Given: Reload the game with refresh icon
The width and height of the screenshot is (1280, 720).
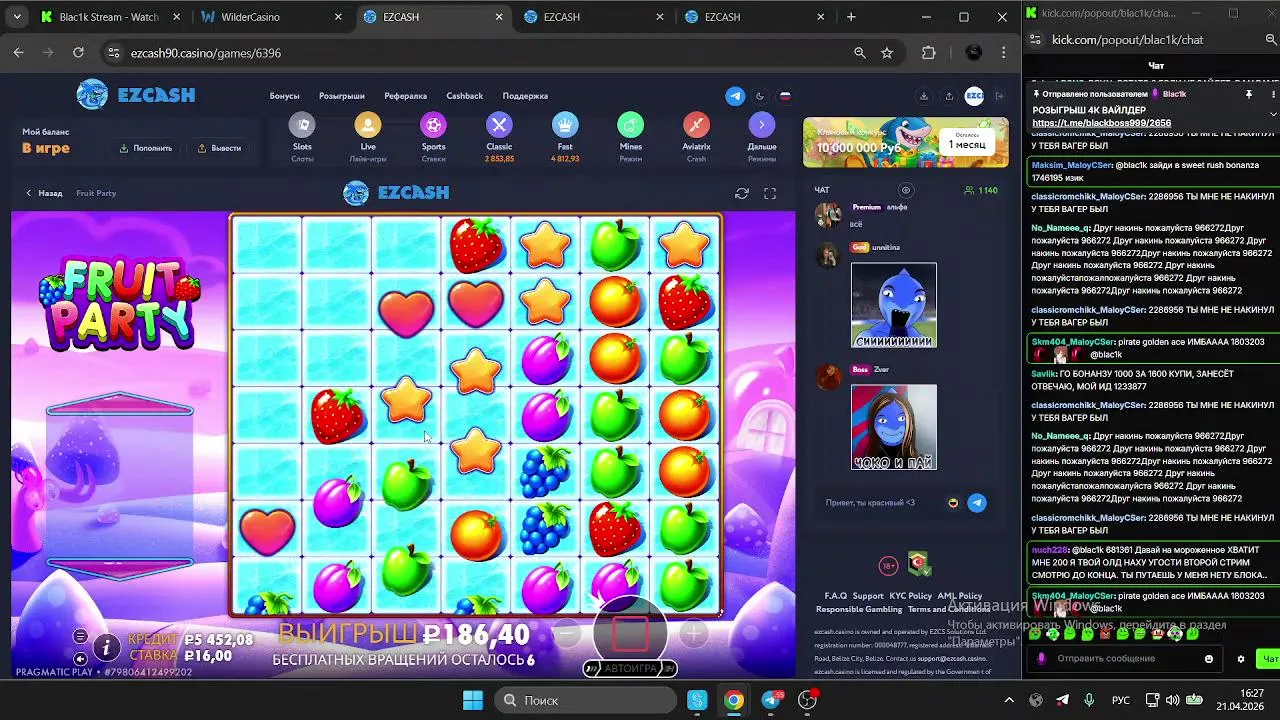Looking at the screenshot, I should point(742,193).
